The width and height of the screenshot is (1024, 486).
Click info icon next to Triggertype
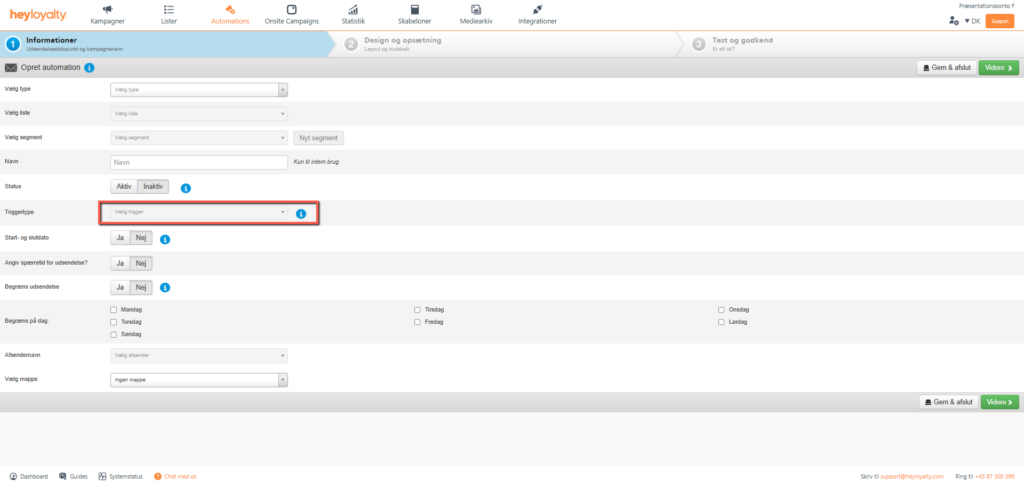300,213
